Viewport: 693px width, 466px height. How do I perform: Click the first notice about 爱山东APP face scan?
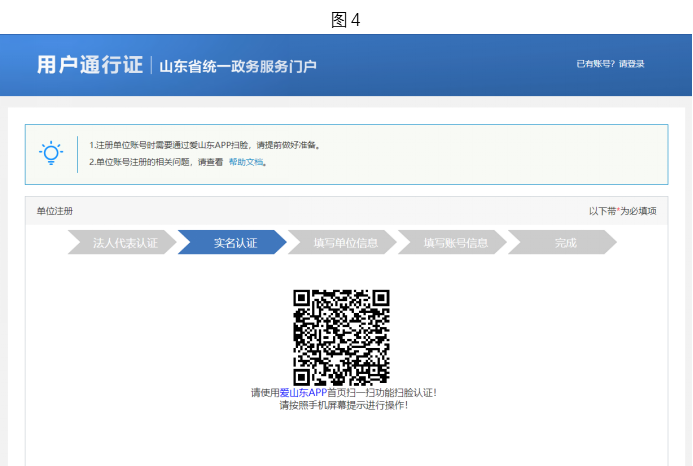204,145
